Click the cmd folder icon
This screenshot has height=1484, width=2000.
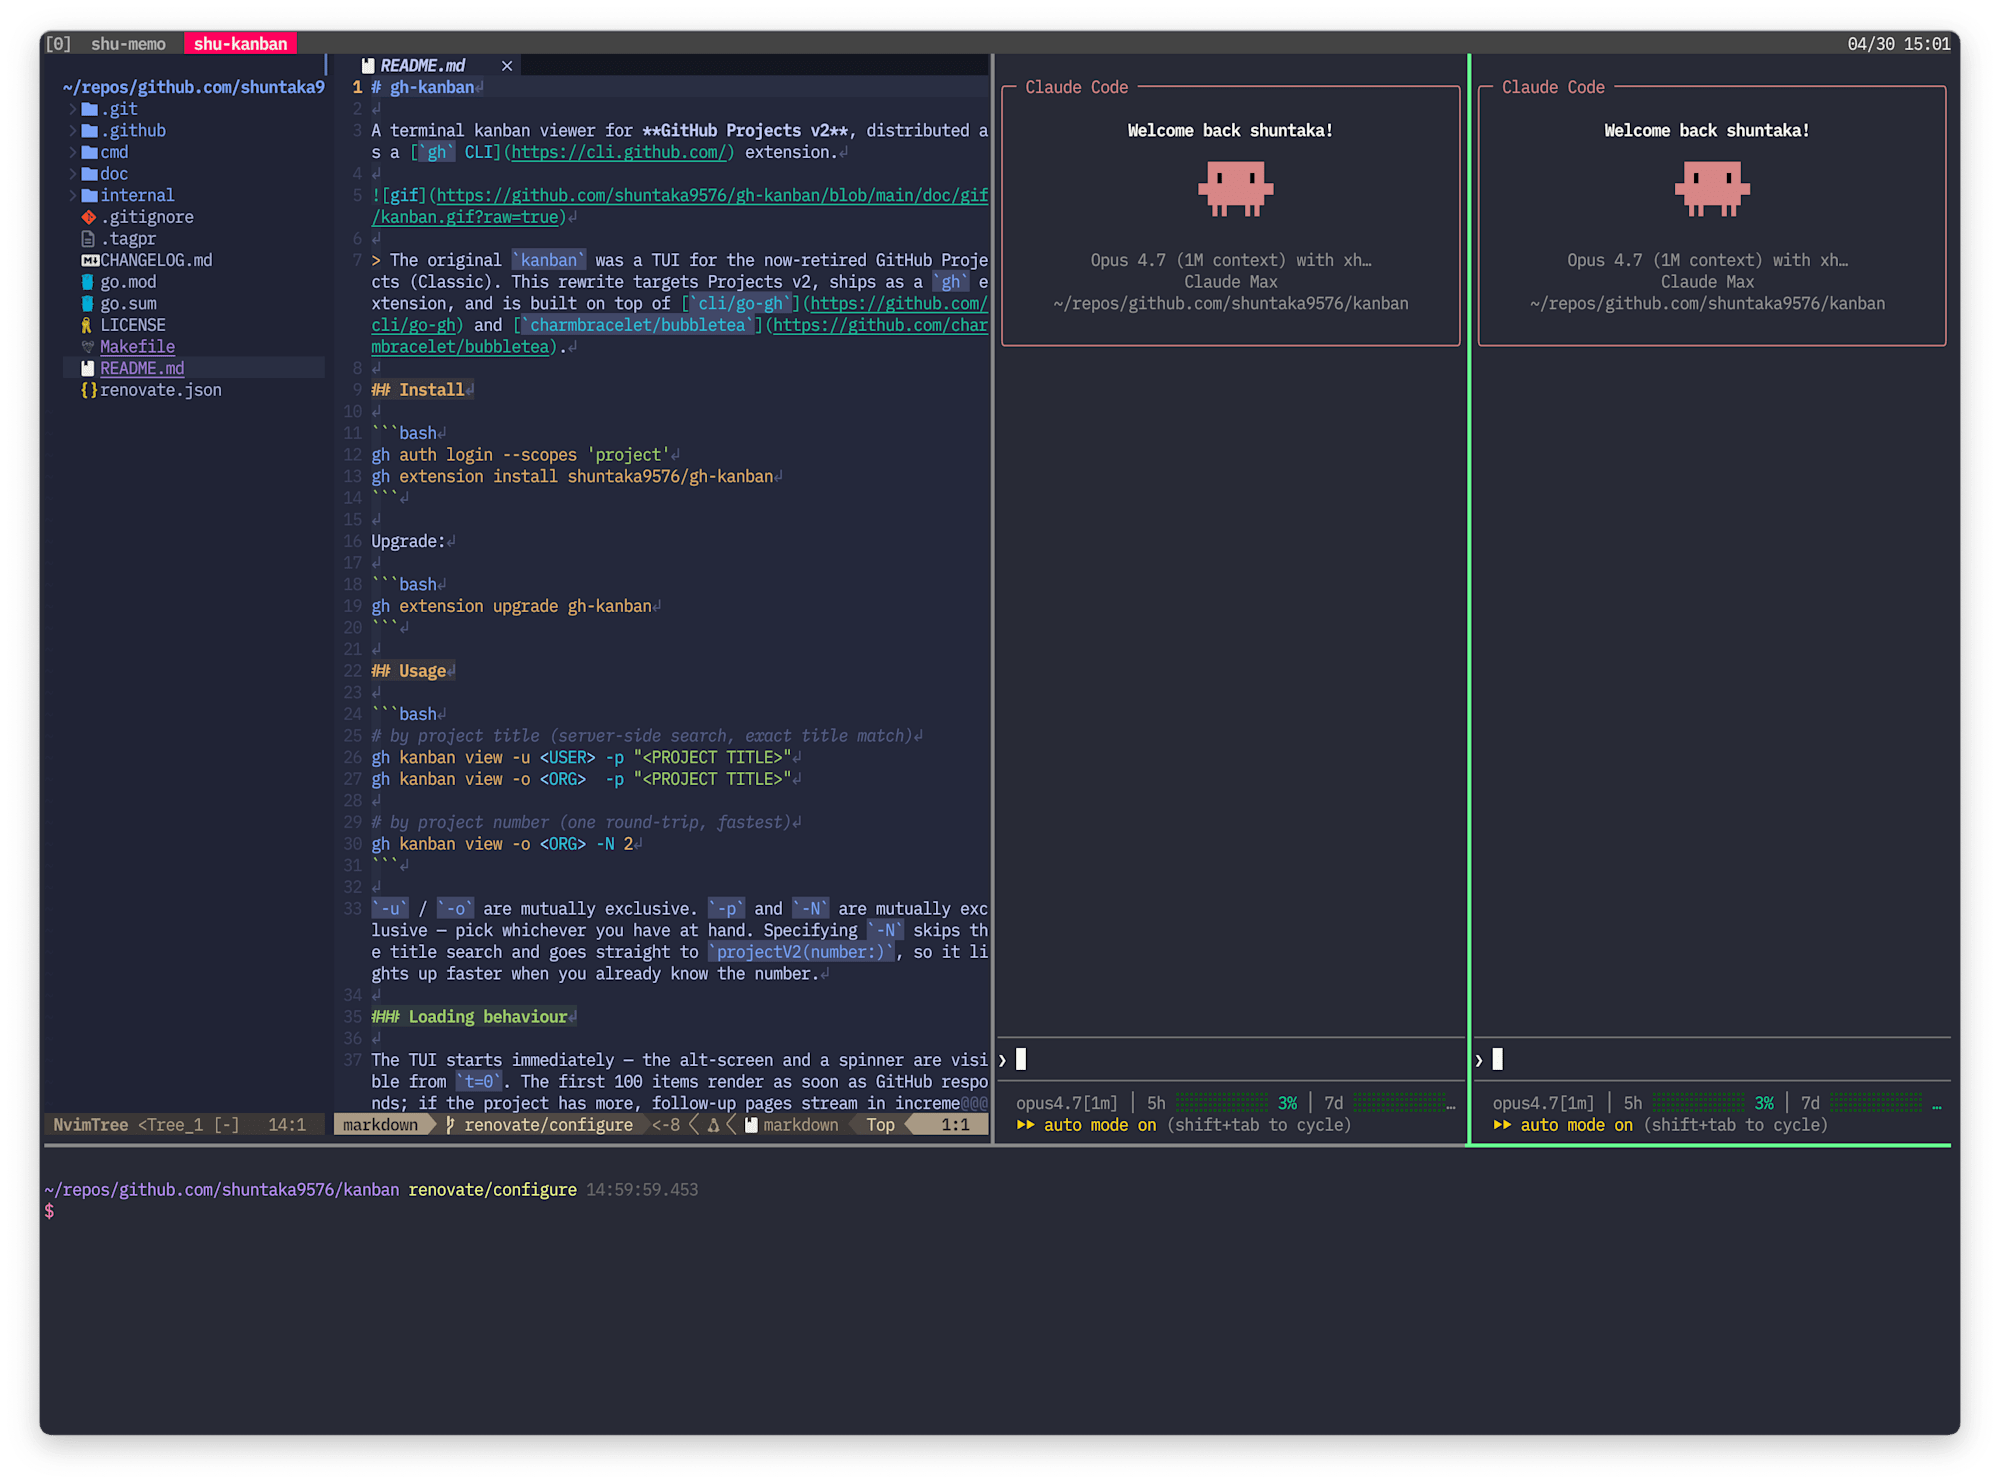(89, 152)
